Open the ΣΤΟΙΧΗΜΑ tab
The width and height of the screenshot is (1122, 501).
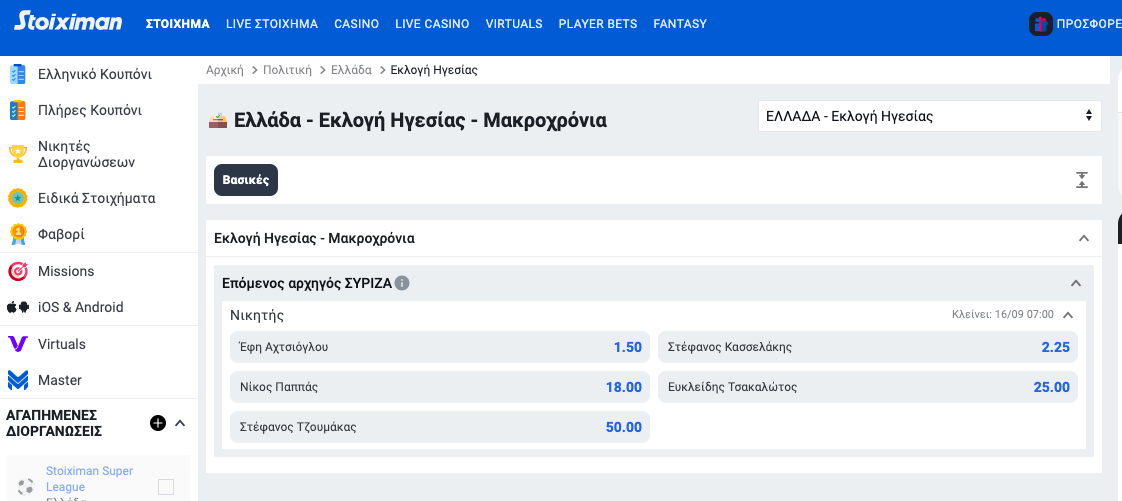(x=177, y=24)
